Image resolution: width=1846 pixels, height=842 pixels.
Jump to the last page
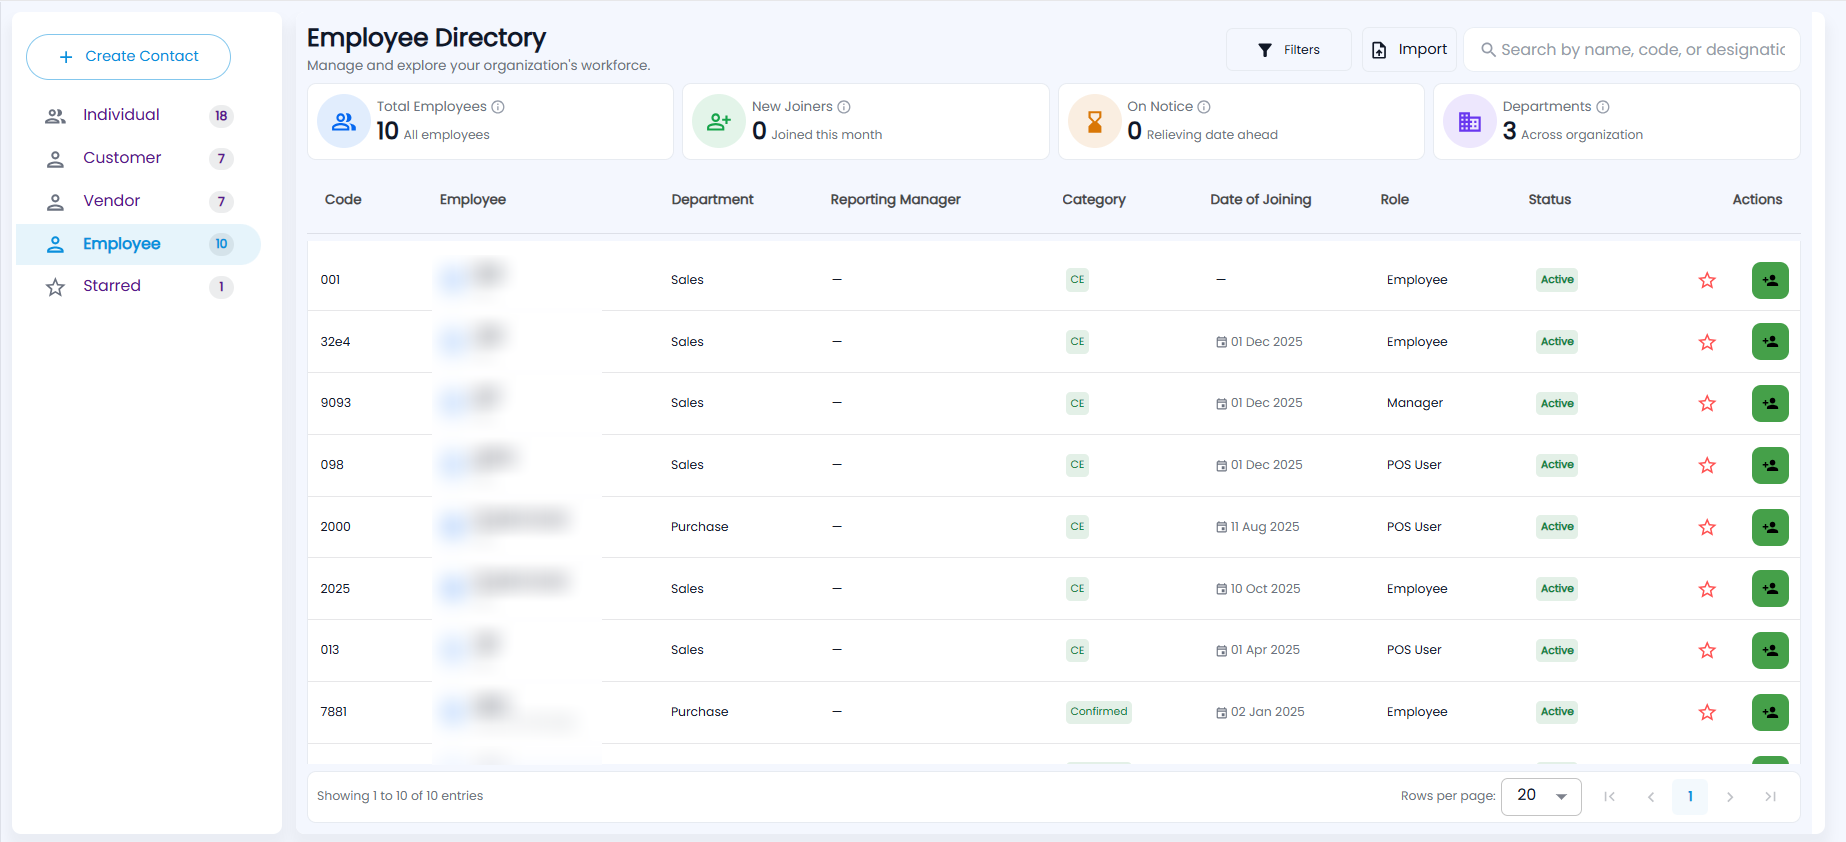point(1770,797)
